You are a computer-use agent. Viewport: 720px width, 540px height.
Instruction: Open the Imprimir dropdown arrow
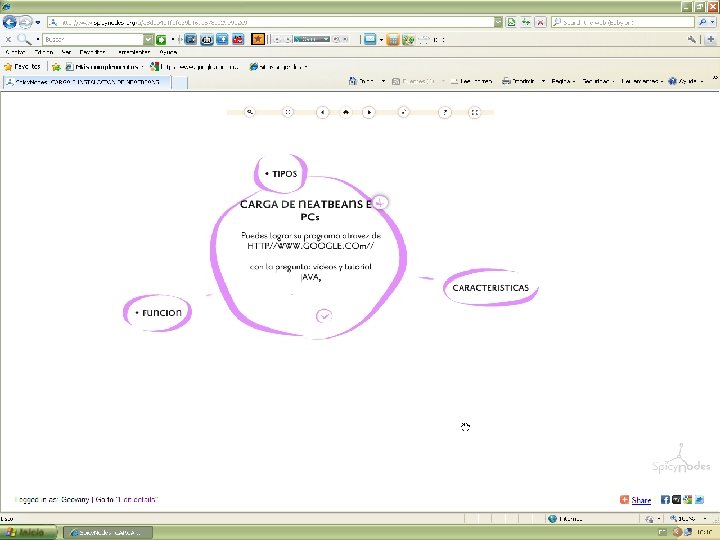[x=543, y=81]
